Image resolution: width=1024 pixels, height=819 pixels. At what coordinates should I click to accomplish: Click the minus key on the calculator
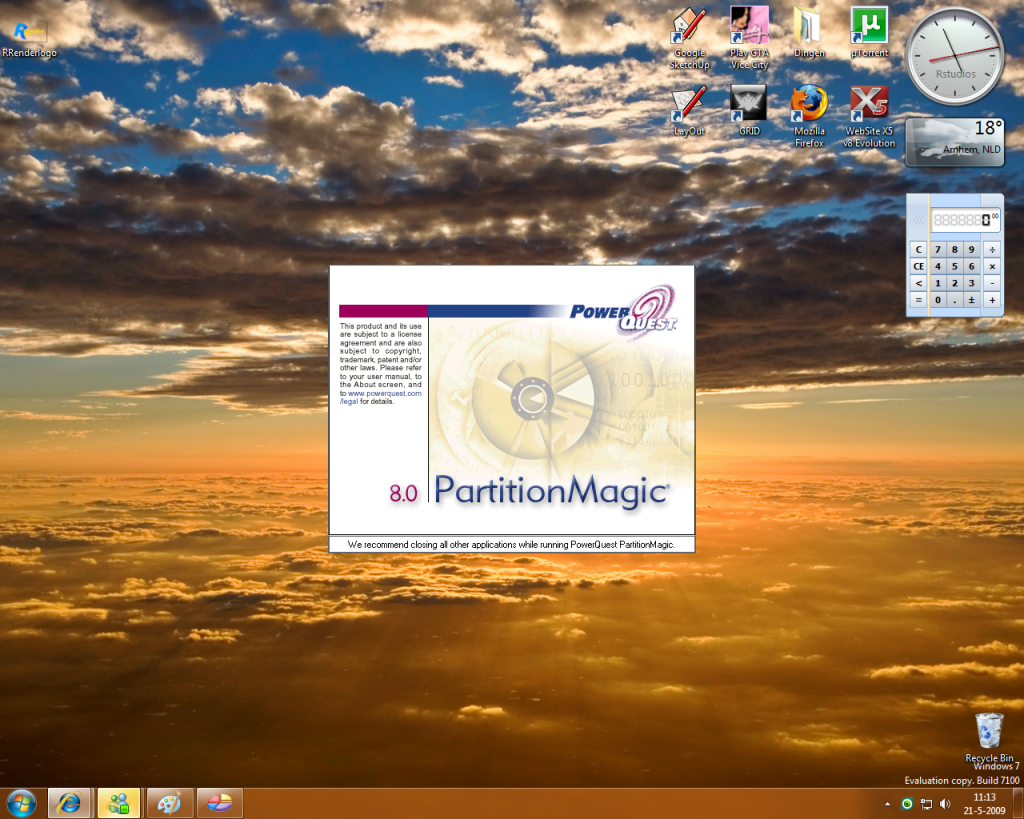[x=992, y=283]
